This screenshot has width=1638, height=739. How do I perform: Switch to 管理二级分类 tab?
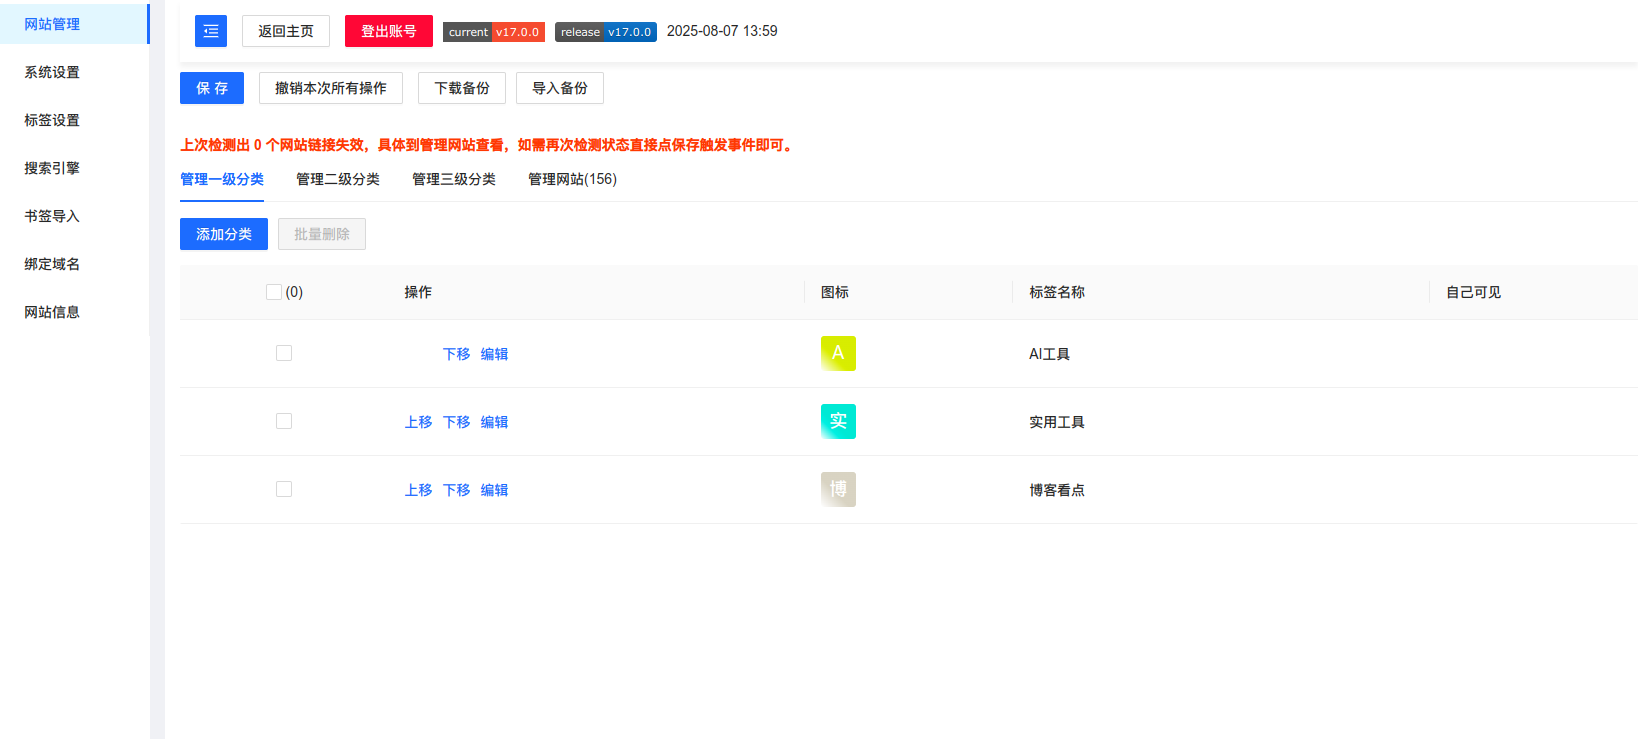338,179
